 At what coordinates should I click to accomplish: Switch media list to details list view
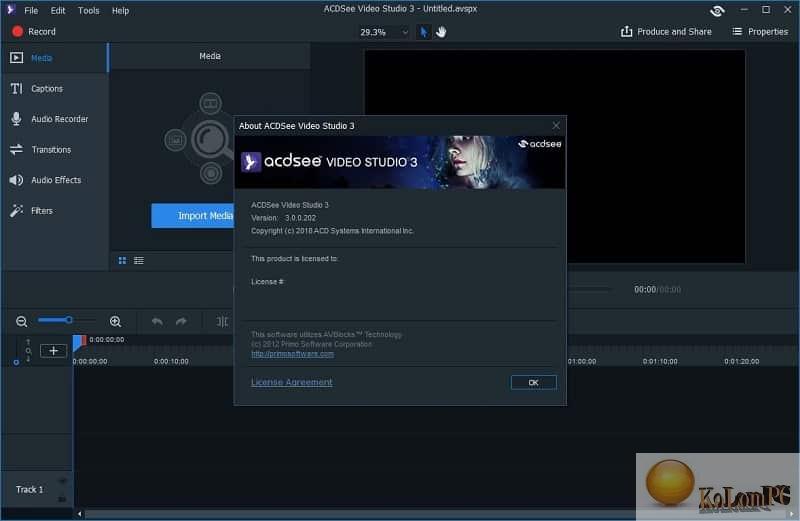pos(139,261)
